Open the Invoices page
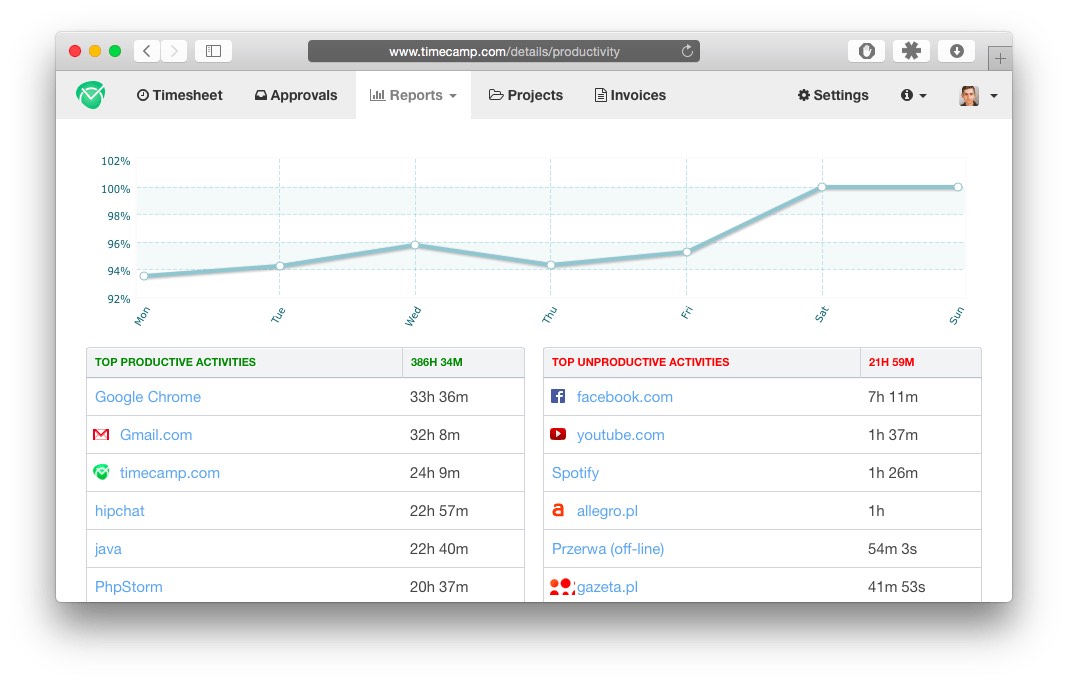 [x=630, y=95]
